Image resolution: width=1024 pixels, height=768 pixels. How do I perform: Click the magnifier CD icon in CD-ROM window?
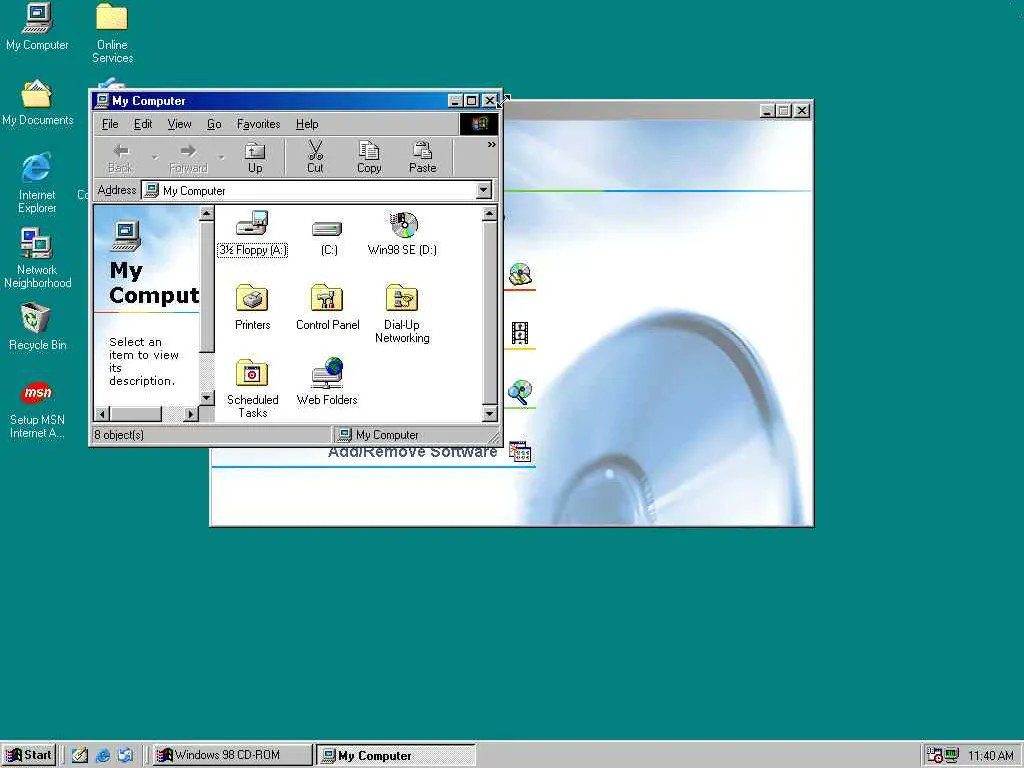[x=520, y=392]
